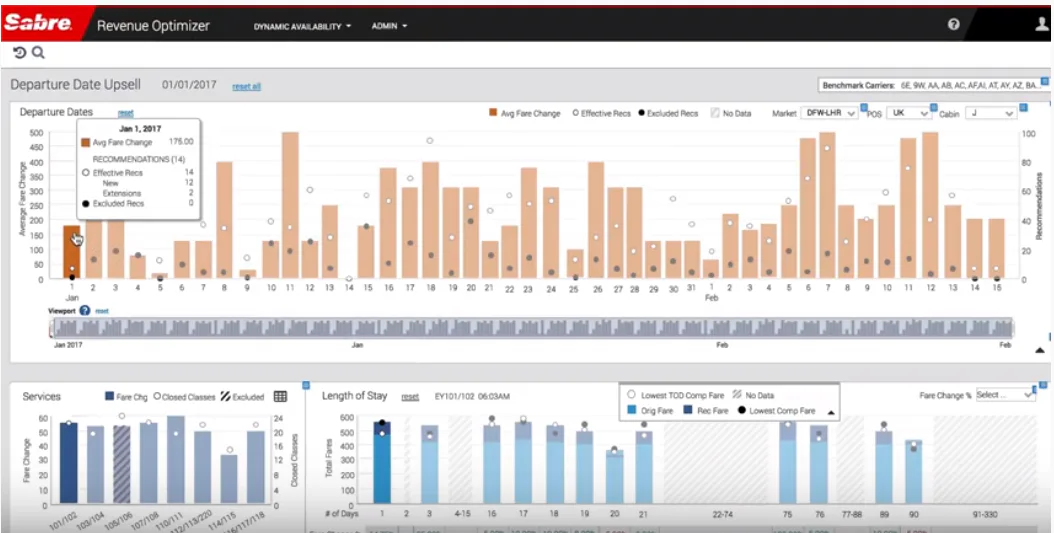
Task: Click the Viewport help icon
Action: point(85,311)
